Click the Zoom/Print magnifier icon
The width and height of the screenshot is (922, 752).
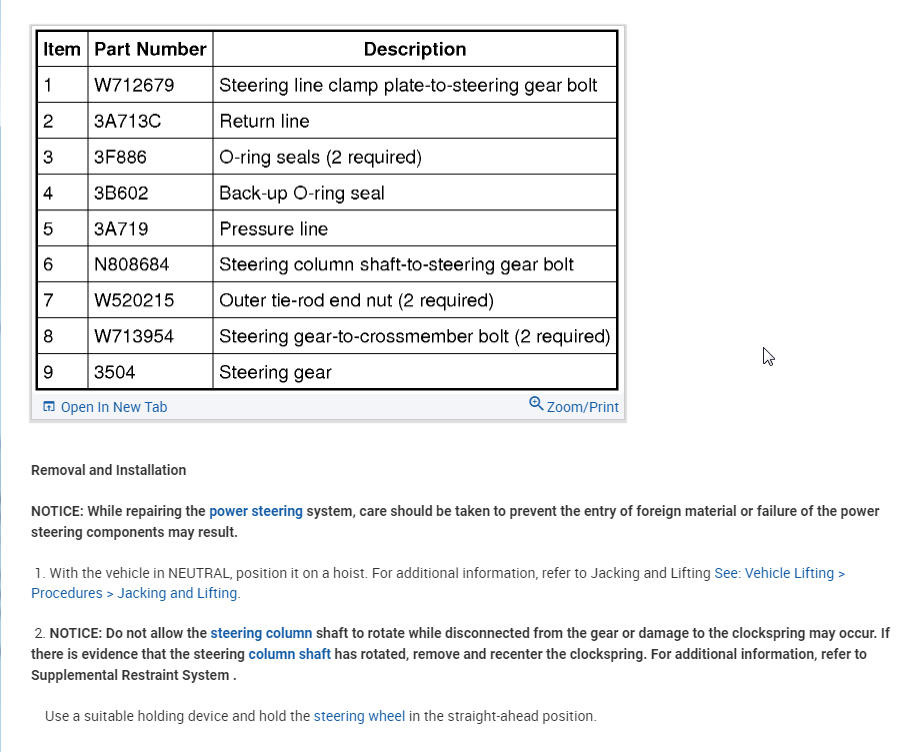[x=536, y=403]
